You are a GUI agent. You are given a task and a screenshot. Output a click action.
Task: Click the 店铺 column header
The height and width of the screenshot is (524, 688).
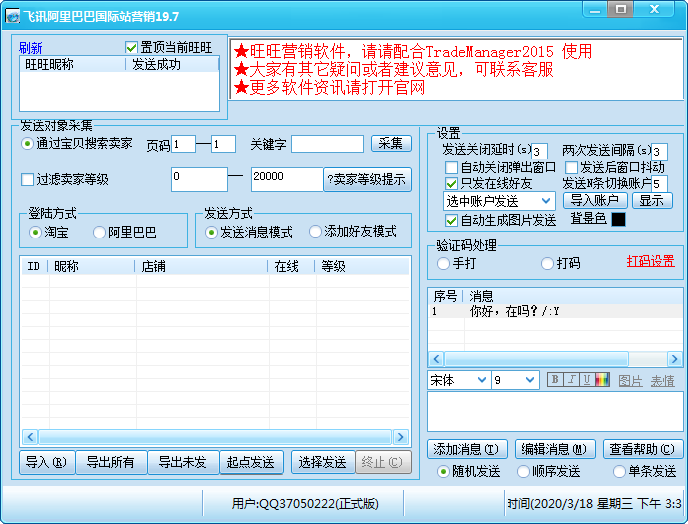click(200, 267)
